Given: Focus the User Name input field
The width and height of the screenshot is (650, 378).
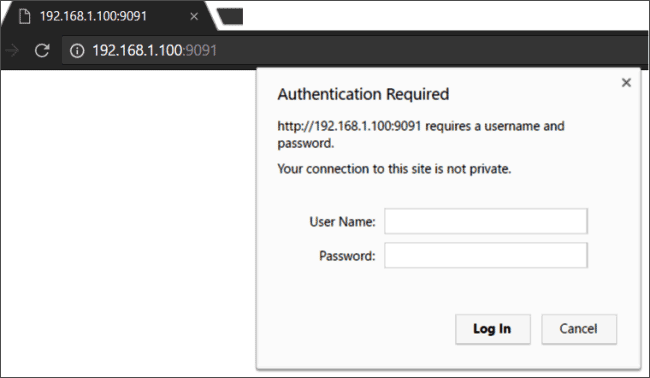Looking at the screenshot, I should pyautogui.click(x=486, y=221).
